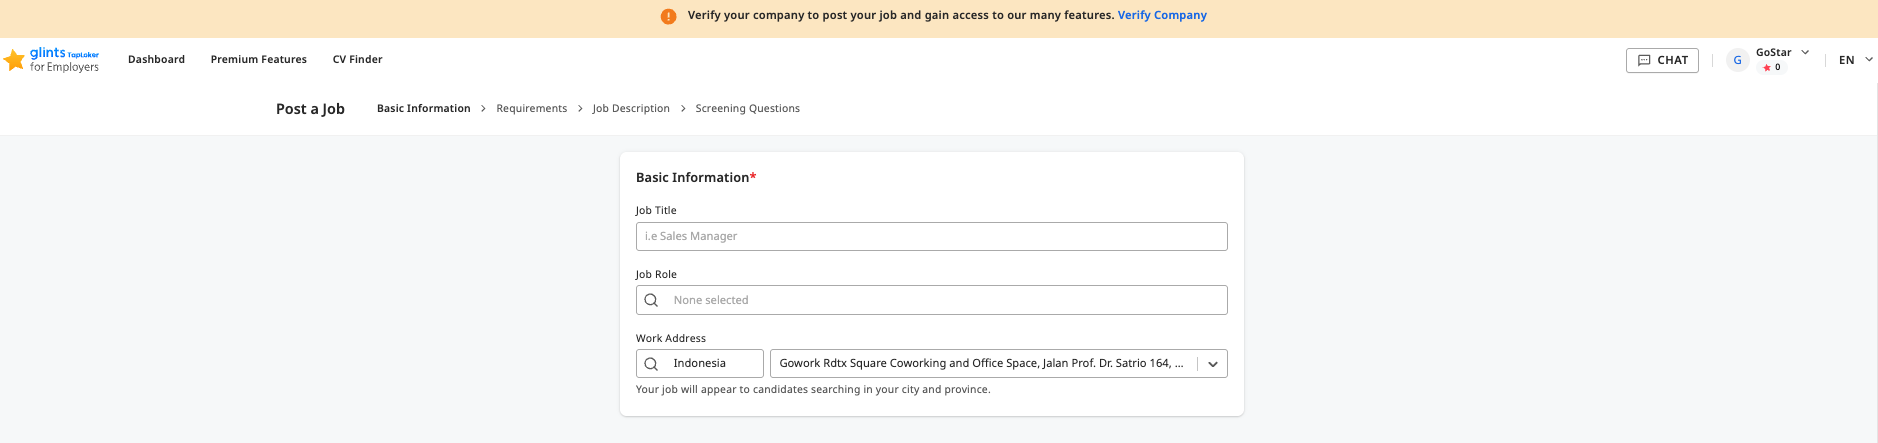Click the G avatar icon
This screenshot has height=443, width=1878.
click(x=1737, y=60)
